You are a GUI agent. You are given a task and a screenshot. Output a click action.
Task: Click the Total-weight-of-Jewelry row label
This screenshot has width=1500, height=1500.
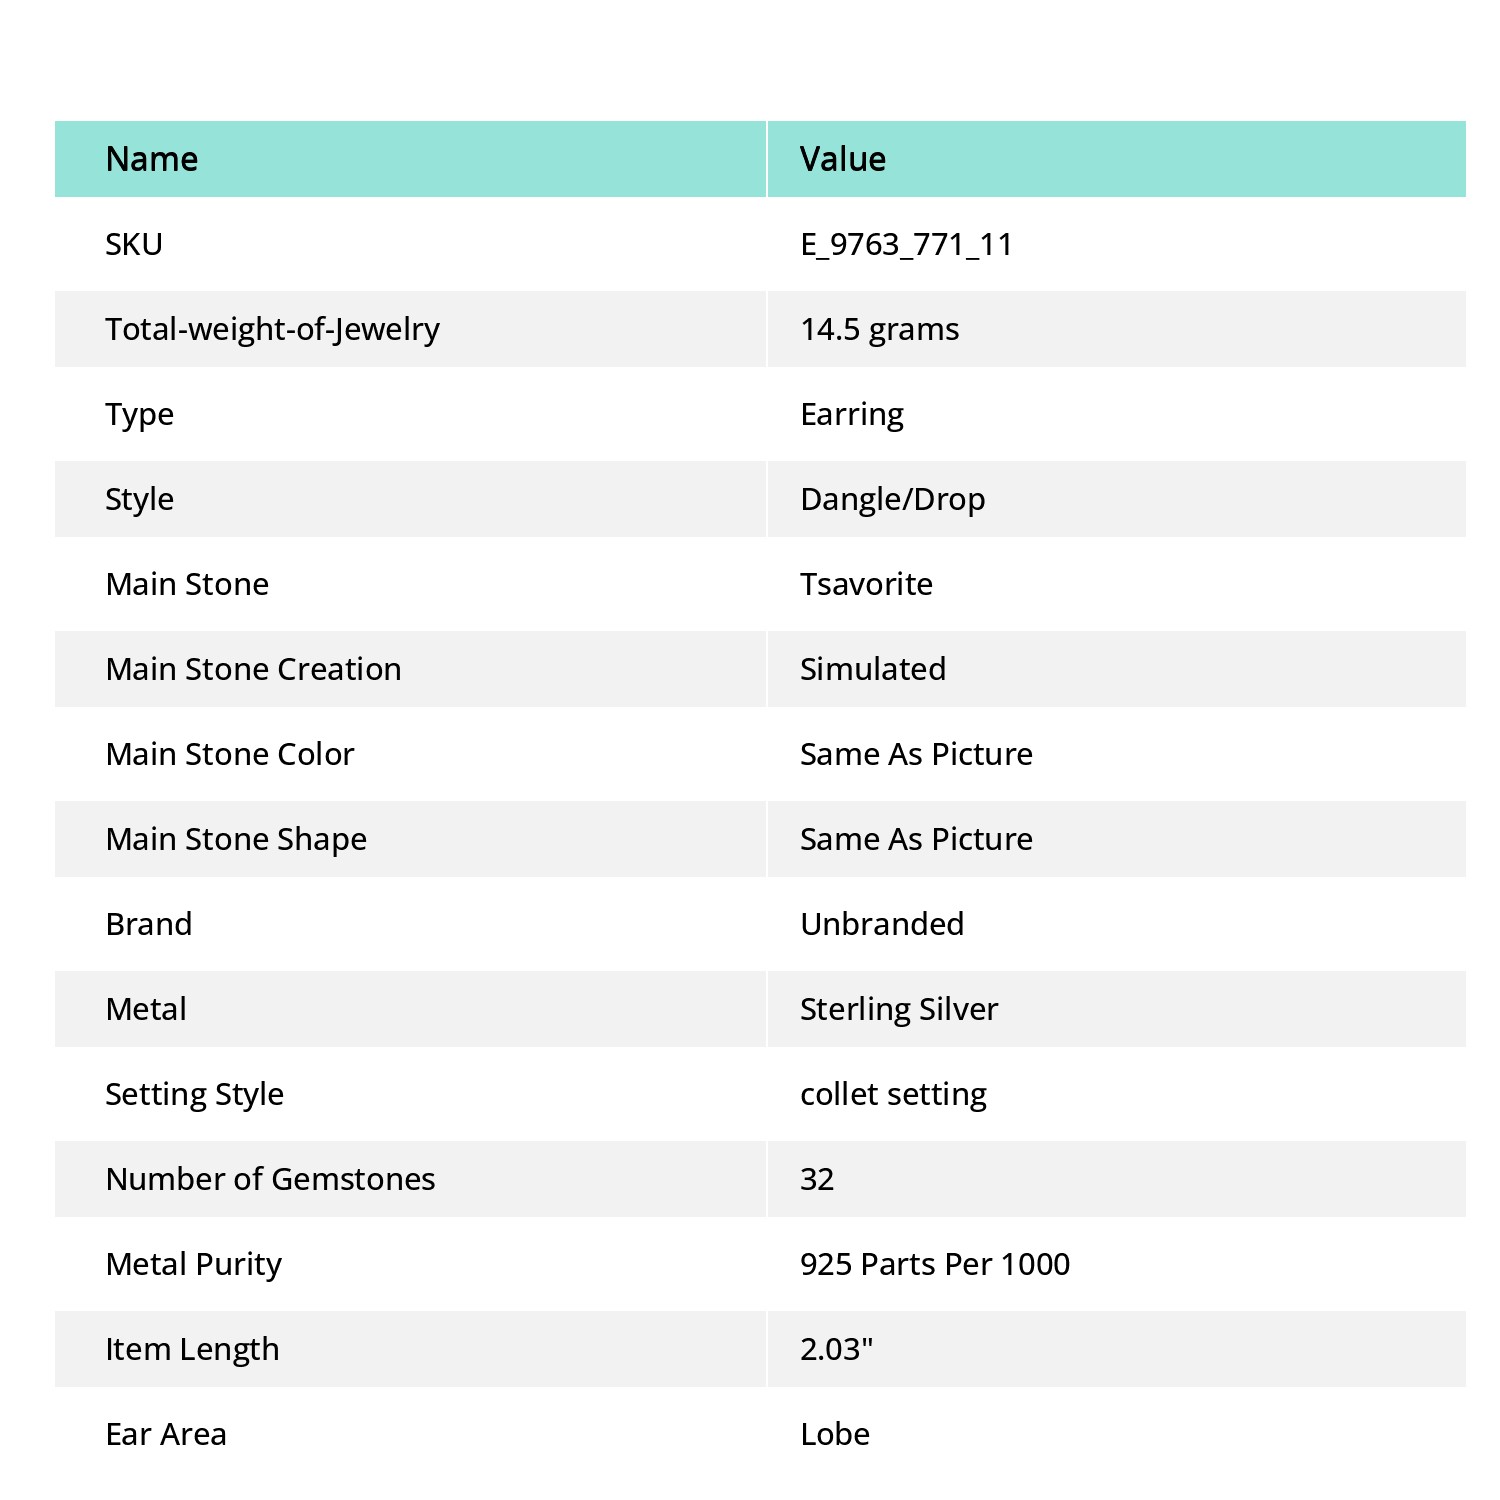272,329
